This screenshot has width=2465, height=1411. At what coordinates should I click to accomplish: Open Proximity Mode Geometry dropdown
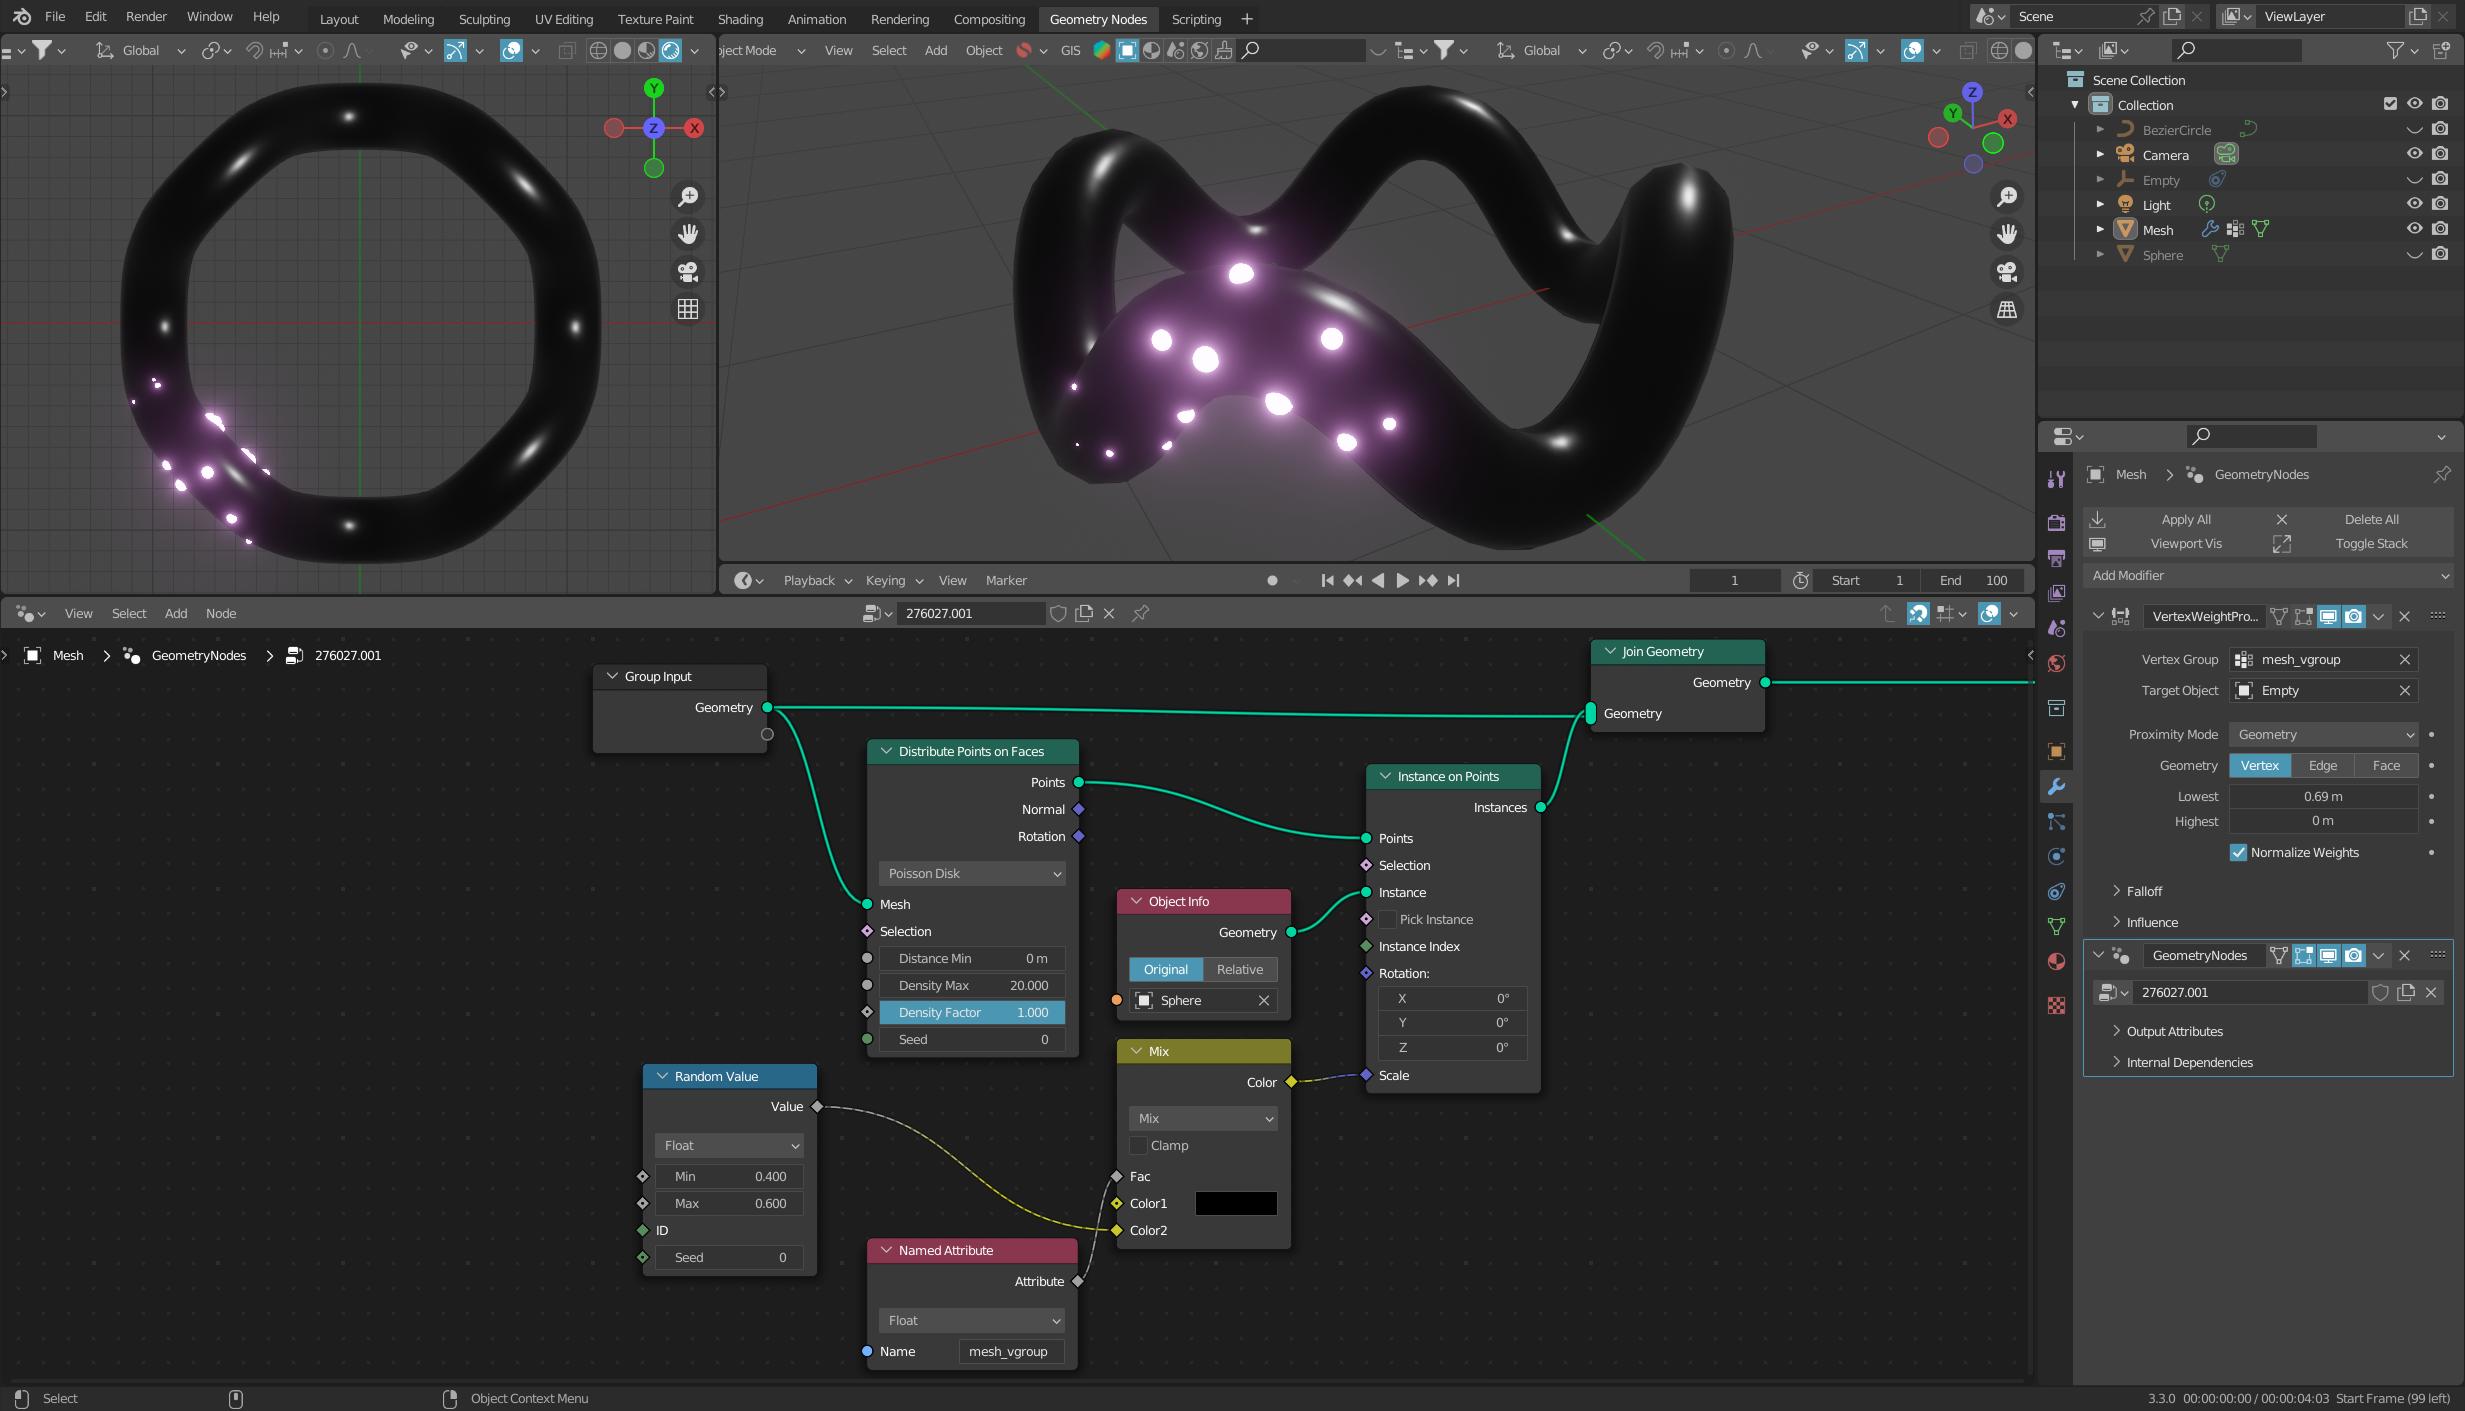click(2323, 734)
